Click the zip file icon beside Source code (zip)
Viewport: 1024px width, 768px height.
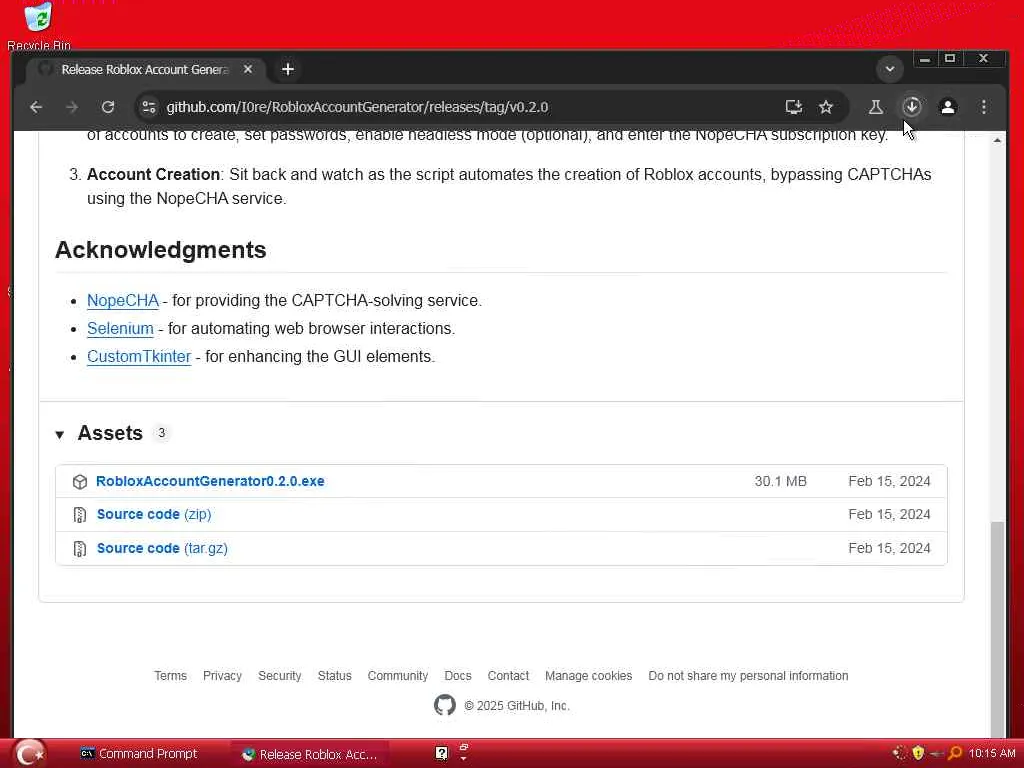pos(80,515)
